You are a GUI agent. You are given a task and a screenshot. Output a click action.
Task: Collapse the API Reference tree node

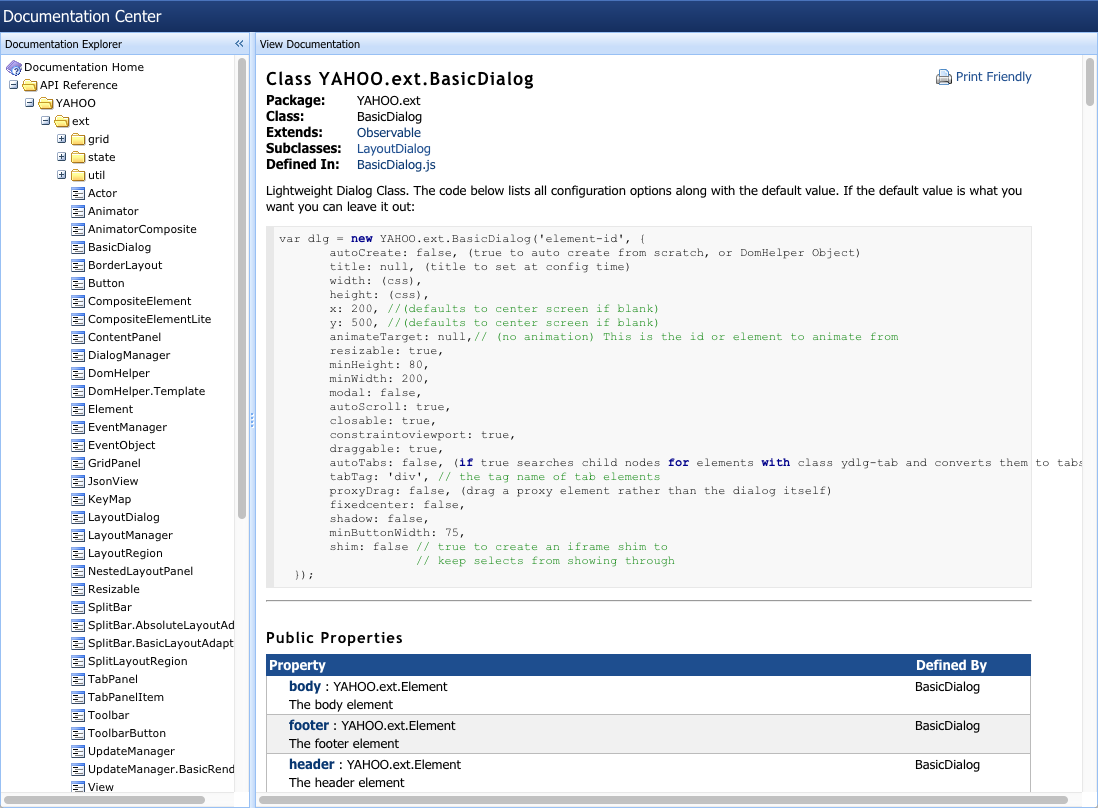[x=14, y=85]
